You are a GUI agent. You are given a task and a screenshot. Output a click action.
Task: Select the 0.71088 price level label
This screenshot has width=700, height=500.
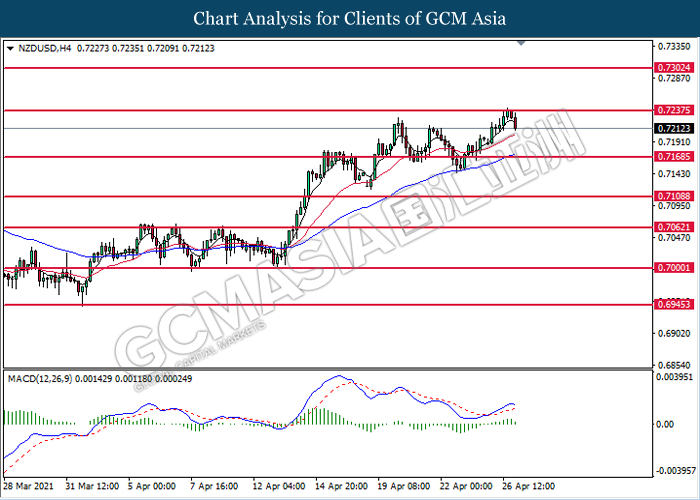click(x=674, y=196)
